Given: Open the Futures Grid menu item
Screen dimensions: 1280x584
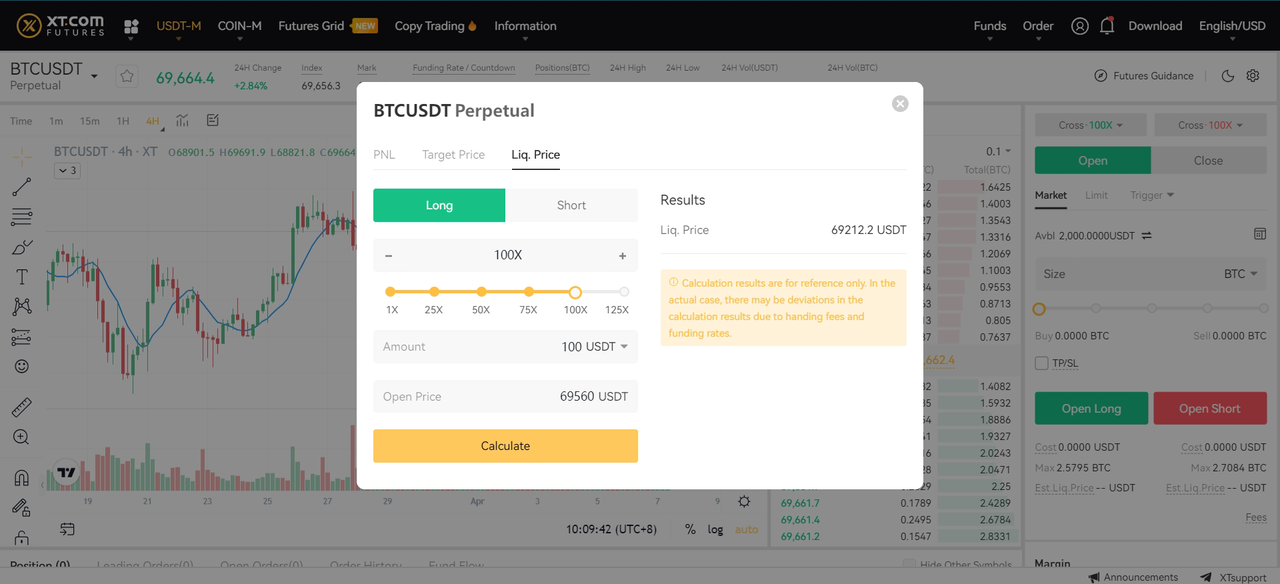Looking at the screenshot, I should 328,26.
